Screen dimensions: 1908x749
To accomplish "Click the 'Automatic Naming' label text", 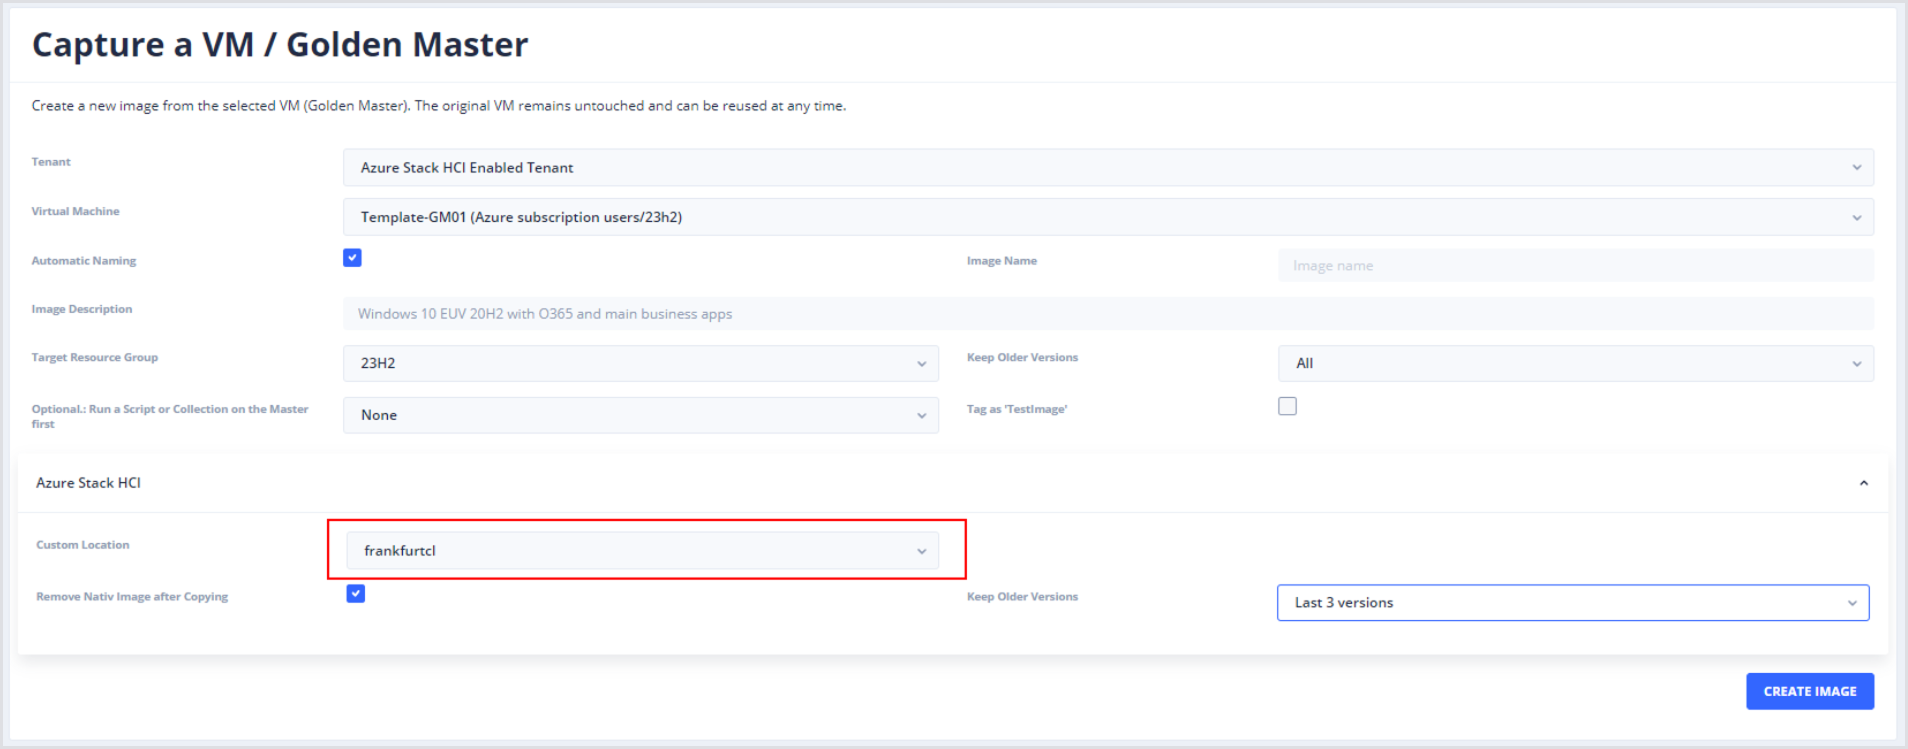I will click(x=84, y=261).
